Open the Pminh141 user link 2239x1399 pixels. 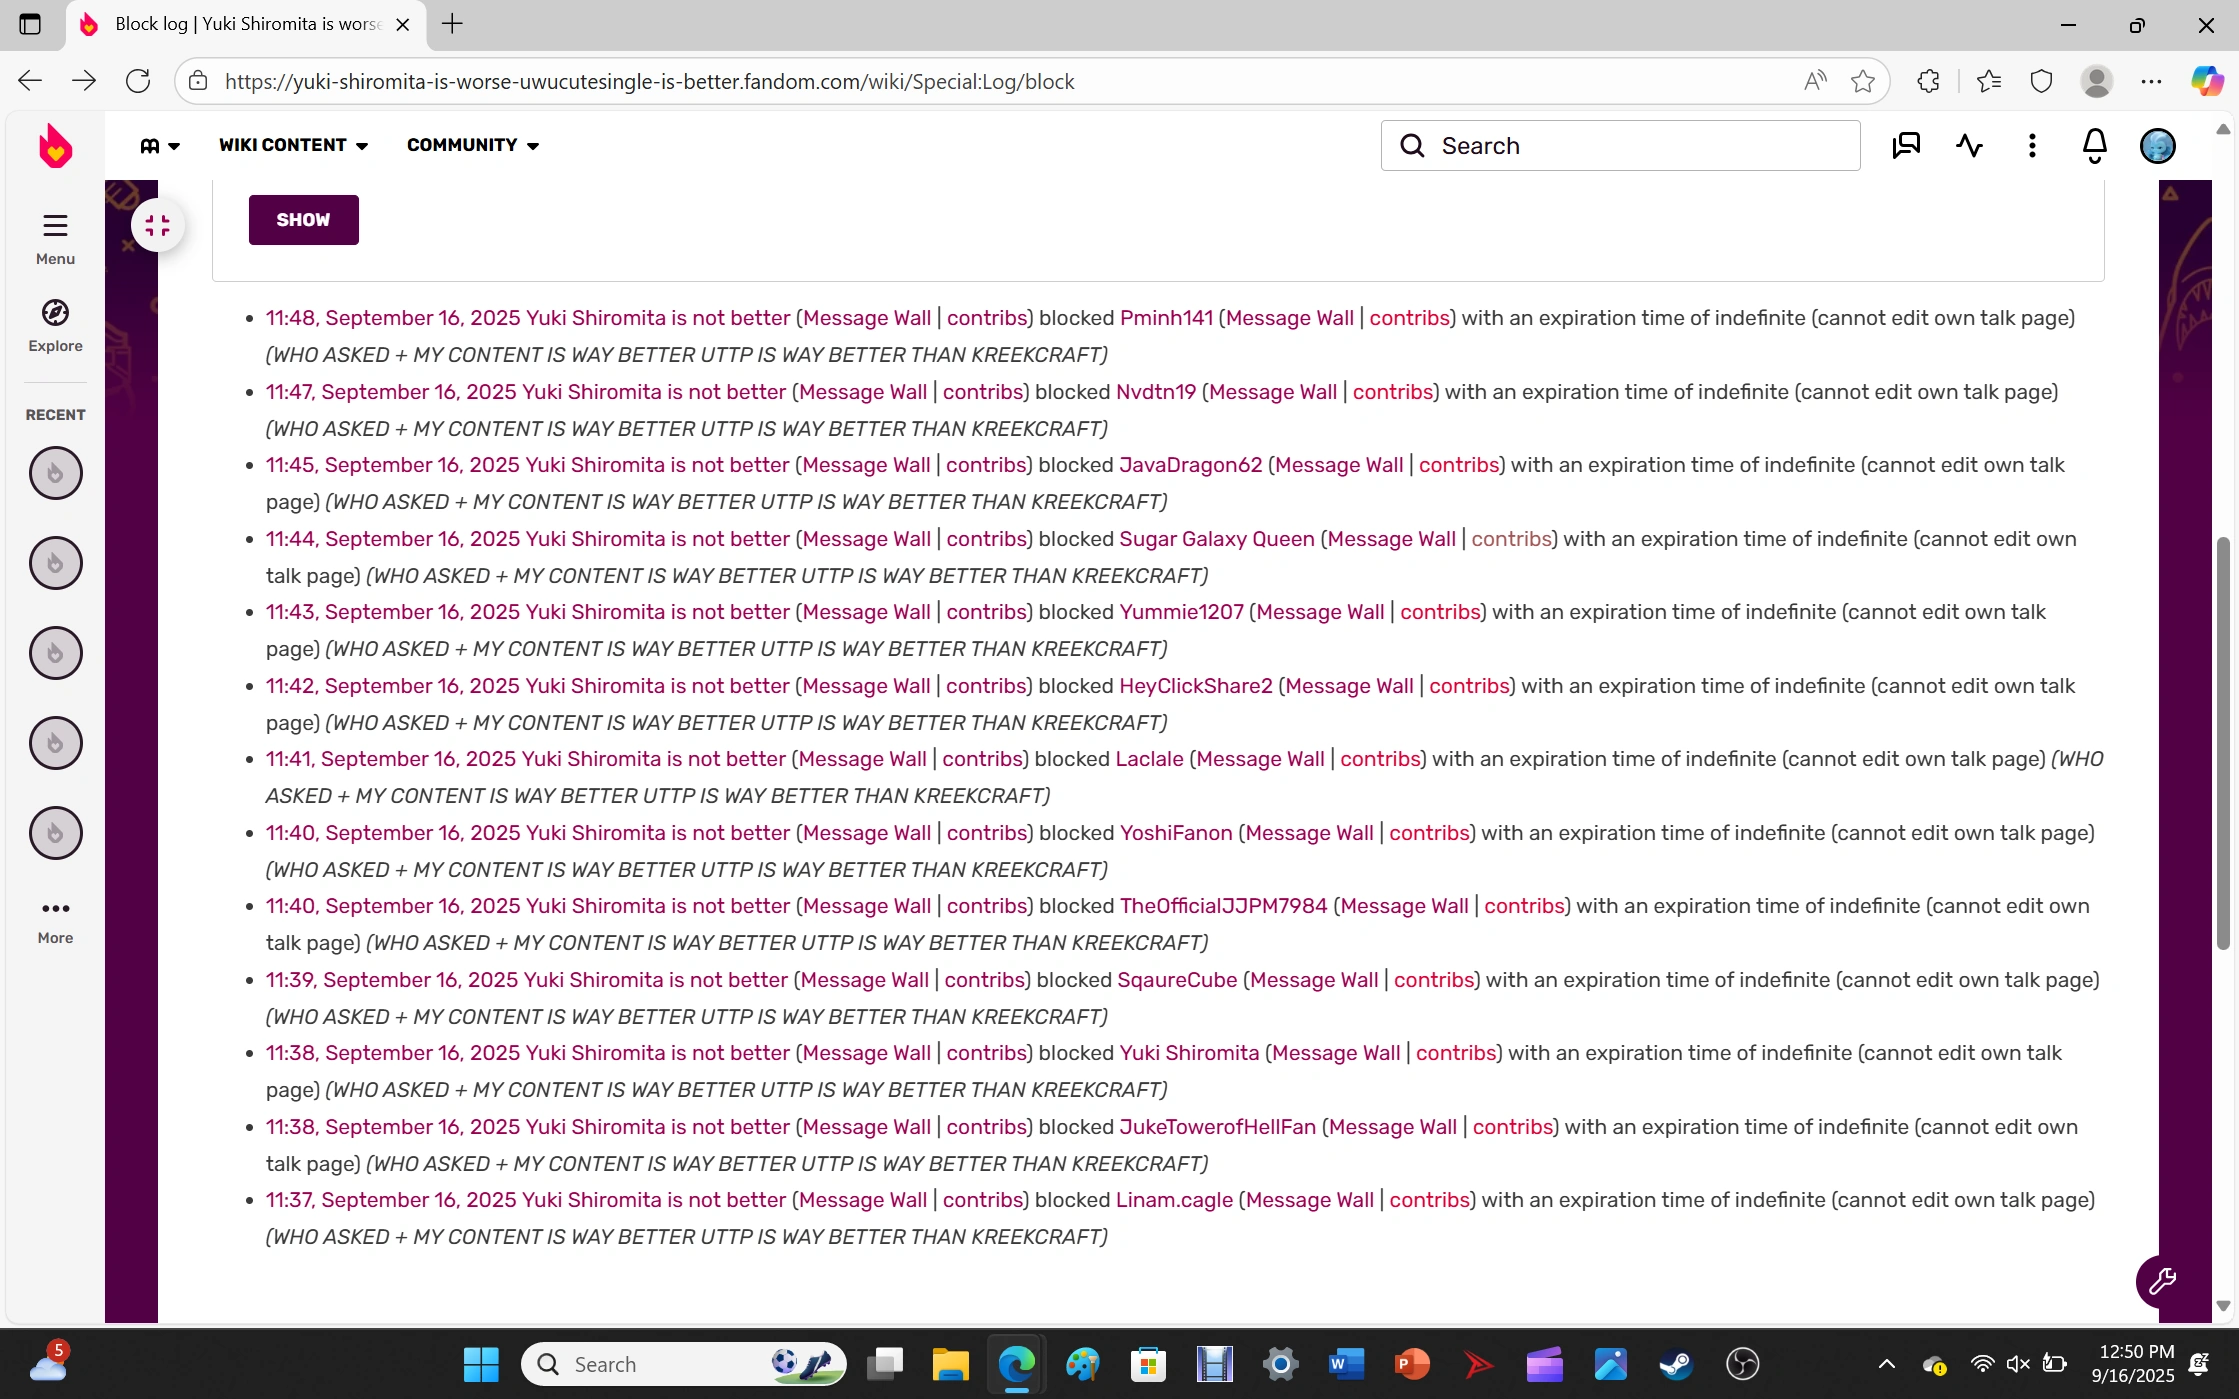tap(1166, 318)
